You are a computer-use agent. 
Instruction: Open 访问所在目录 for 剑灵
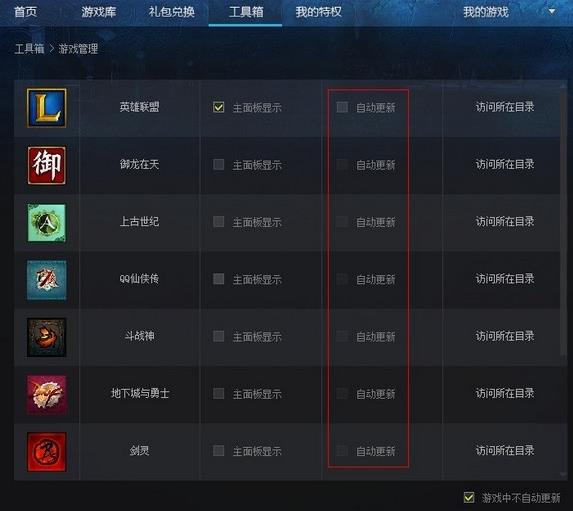pyautogui.click(x=505, y=450)
